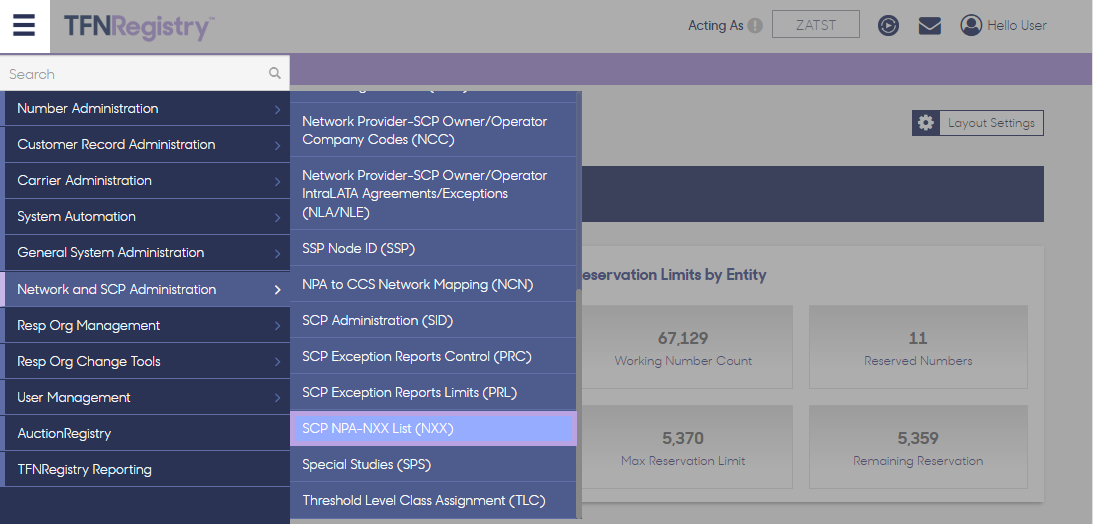Click the 5,359 Remaining Reservation card
1093x524 pixels.
(918, 447)
